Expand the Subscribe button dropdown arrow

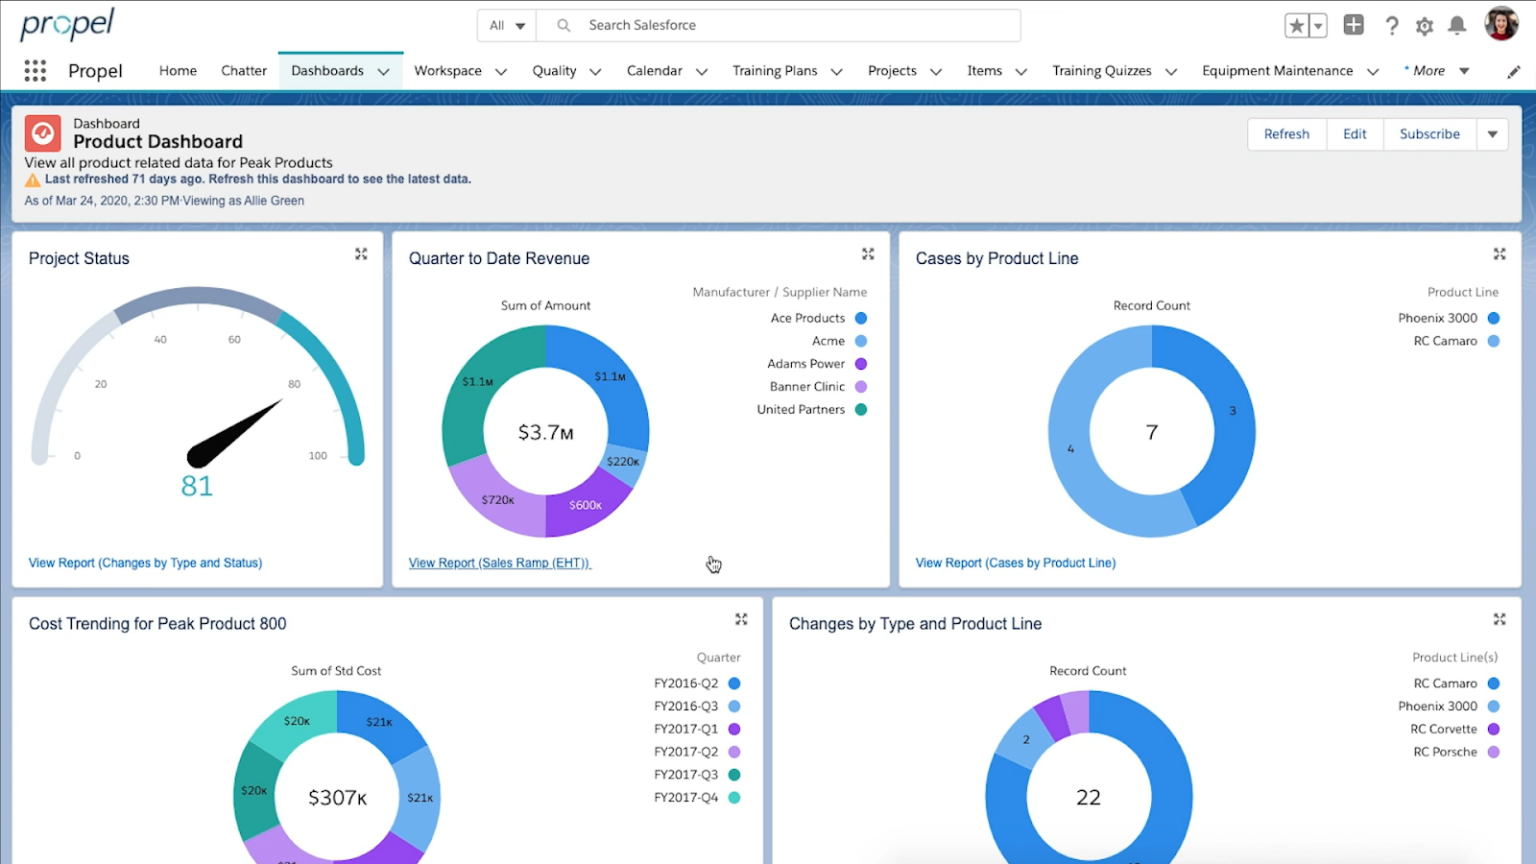(x=1492, y=133)
